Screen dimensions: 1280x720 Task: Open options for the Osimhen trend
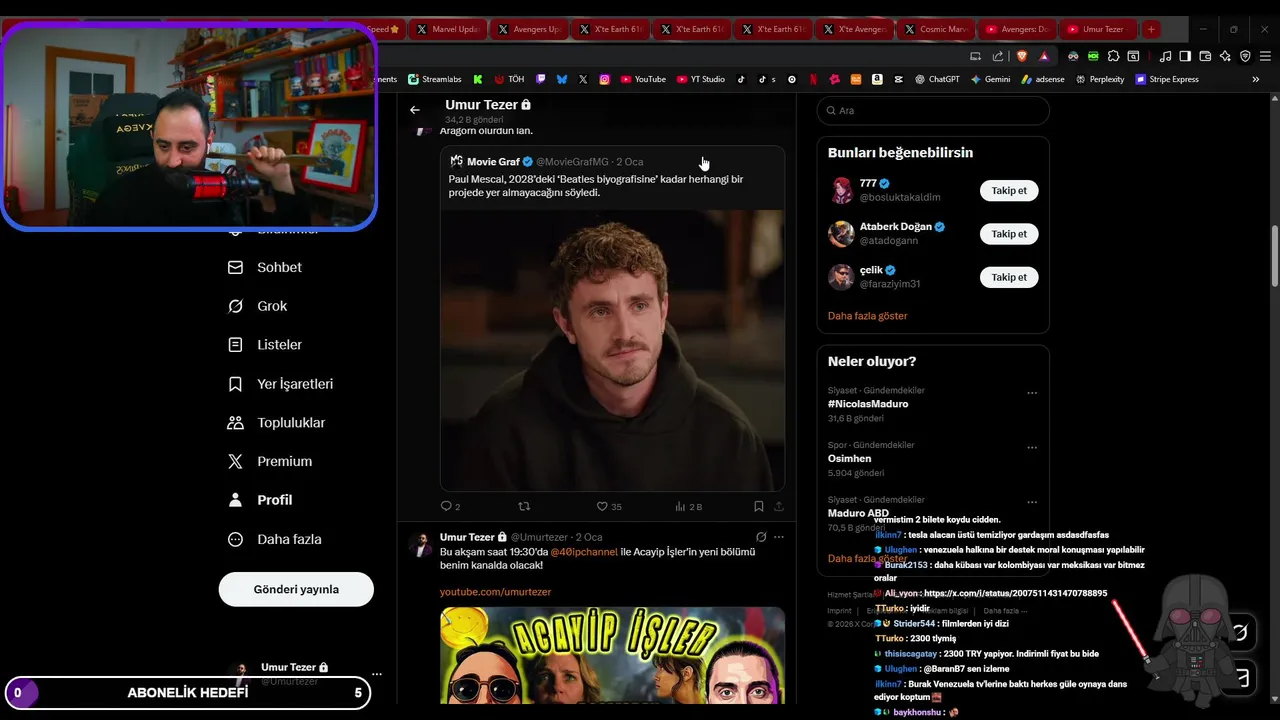coord(1032,448)
